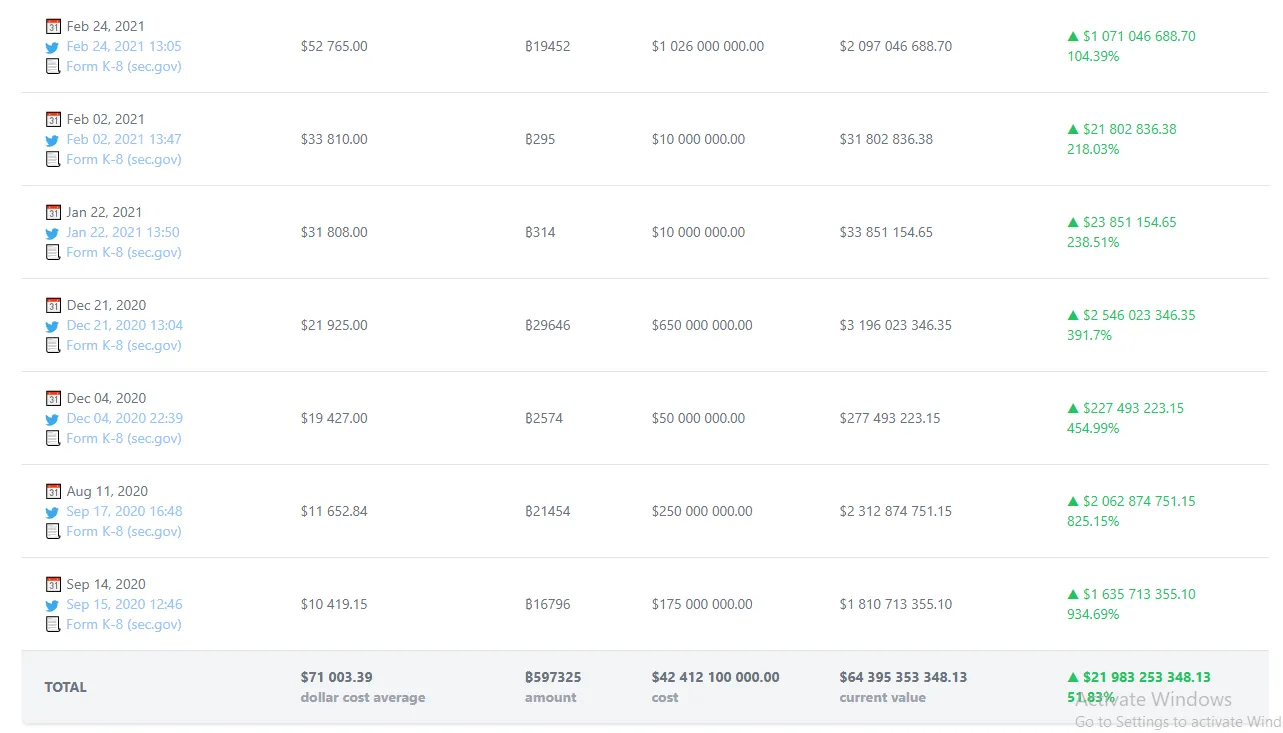This screenshot has width=1283, height=733.
Task: Click the ₿29646 amount cell
Action: (547, 325)
